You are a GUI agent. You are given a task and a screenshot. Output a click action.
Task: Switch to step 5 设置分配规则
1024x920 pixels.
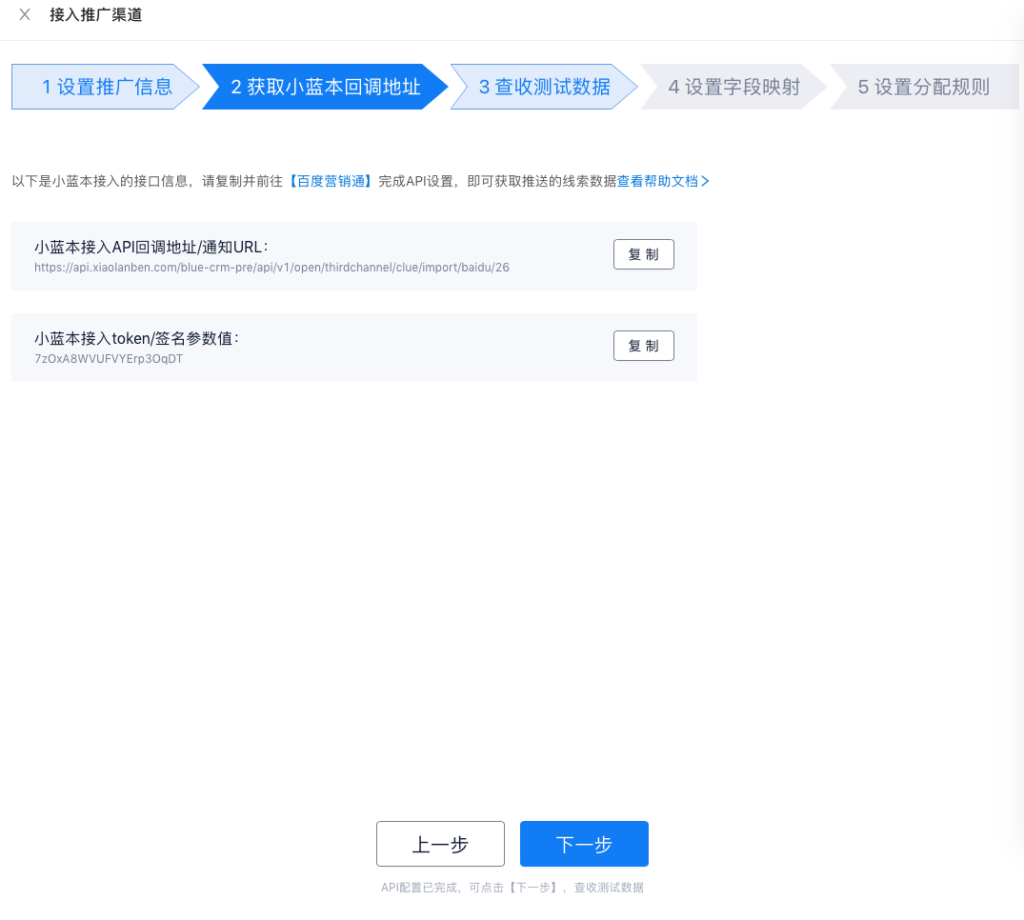coord(923,87)
